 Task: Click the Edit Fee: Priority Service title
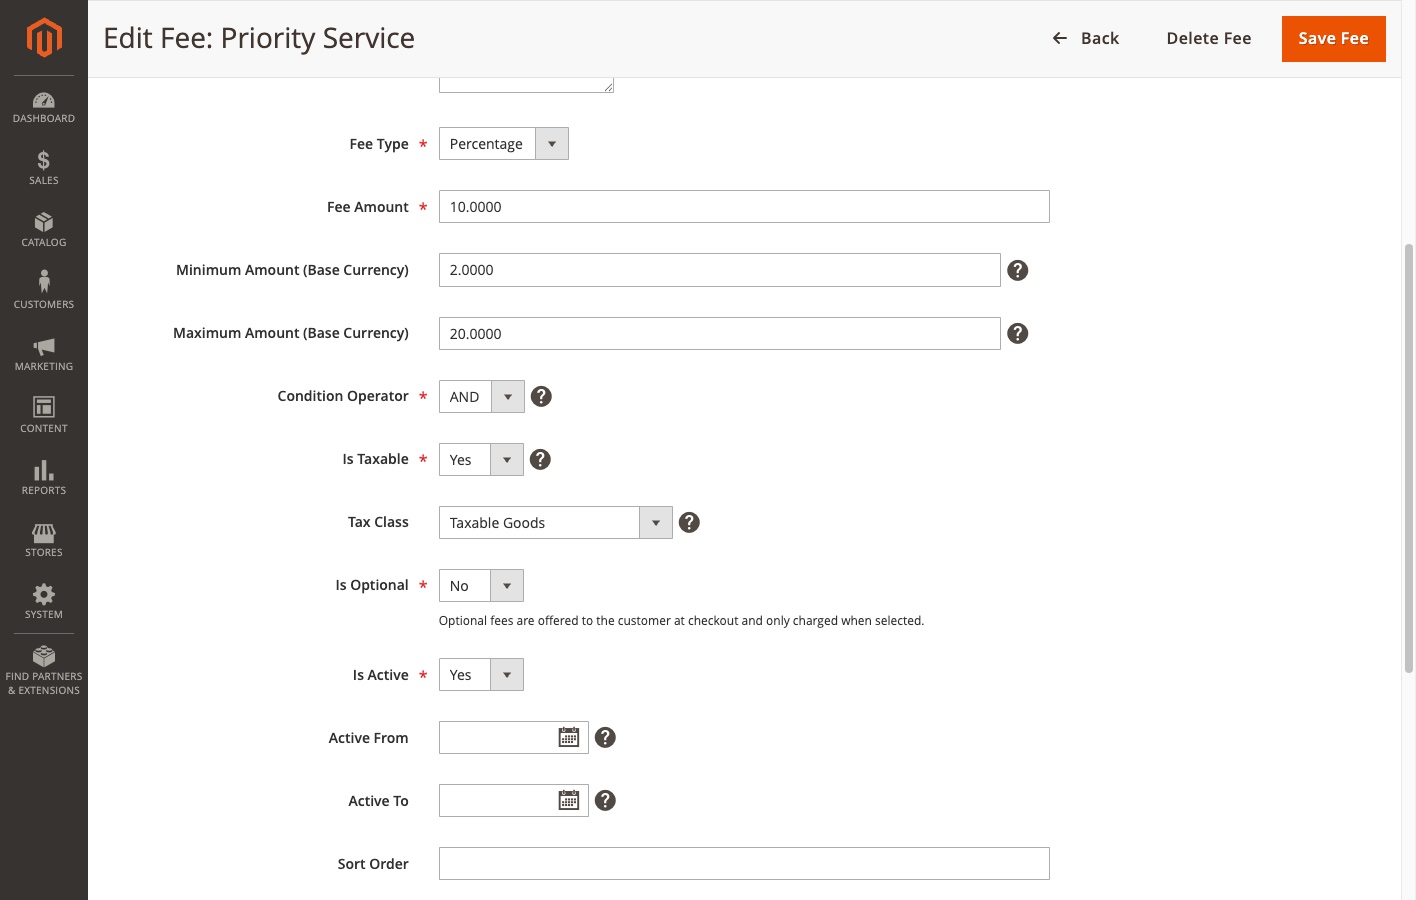pos(259,38)
